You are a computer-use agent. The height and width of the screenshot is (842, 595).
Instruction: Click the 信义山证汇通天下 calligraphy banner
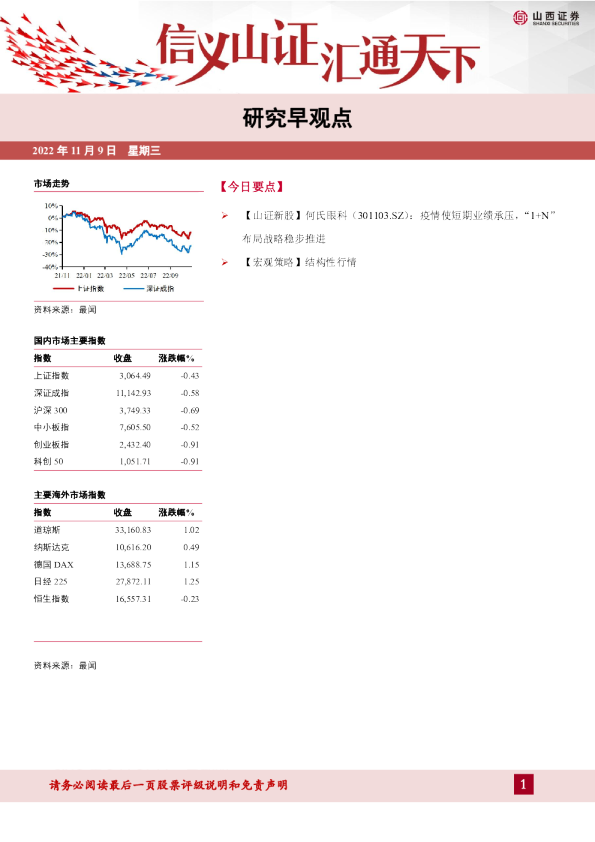(x=317, y=53)
